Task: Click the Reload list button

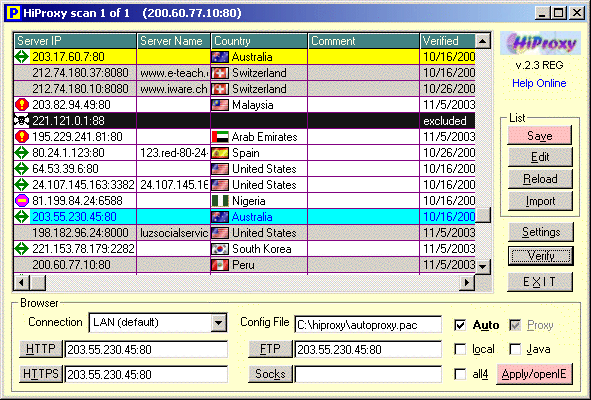Action: [x=540, y=179]
